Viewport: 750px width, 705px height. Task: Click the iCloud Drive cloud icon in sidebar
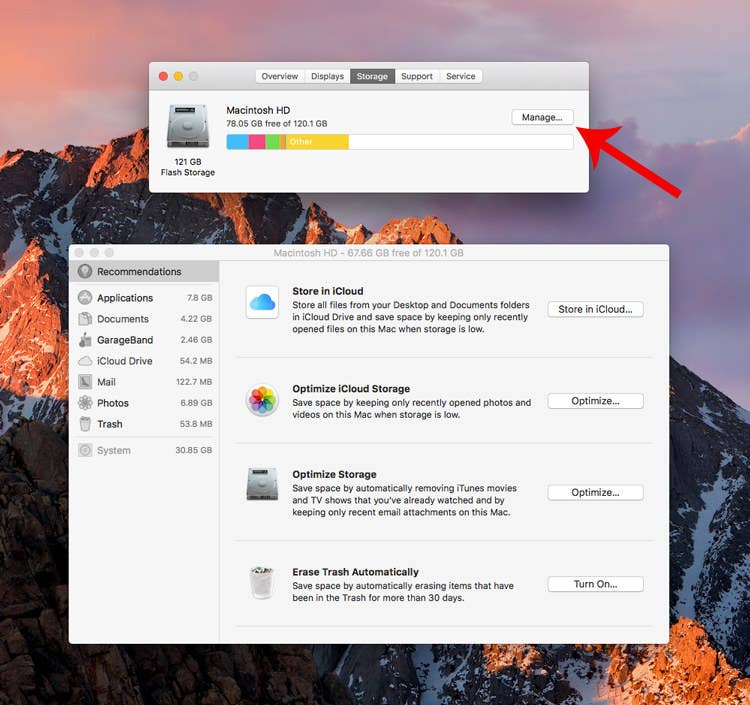click(85, 361)
